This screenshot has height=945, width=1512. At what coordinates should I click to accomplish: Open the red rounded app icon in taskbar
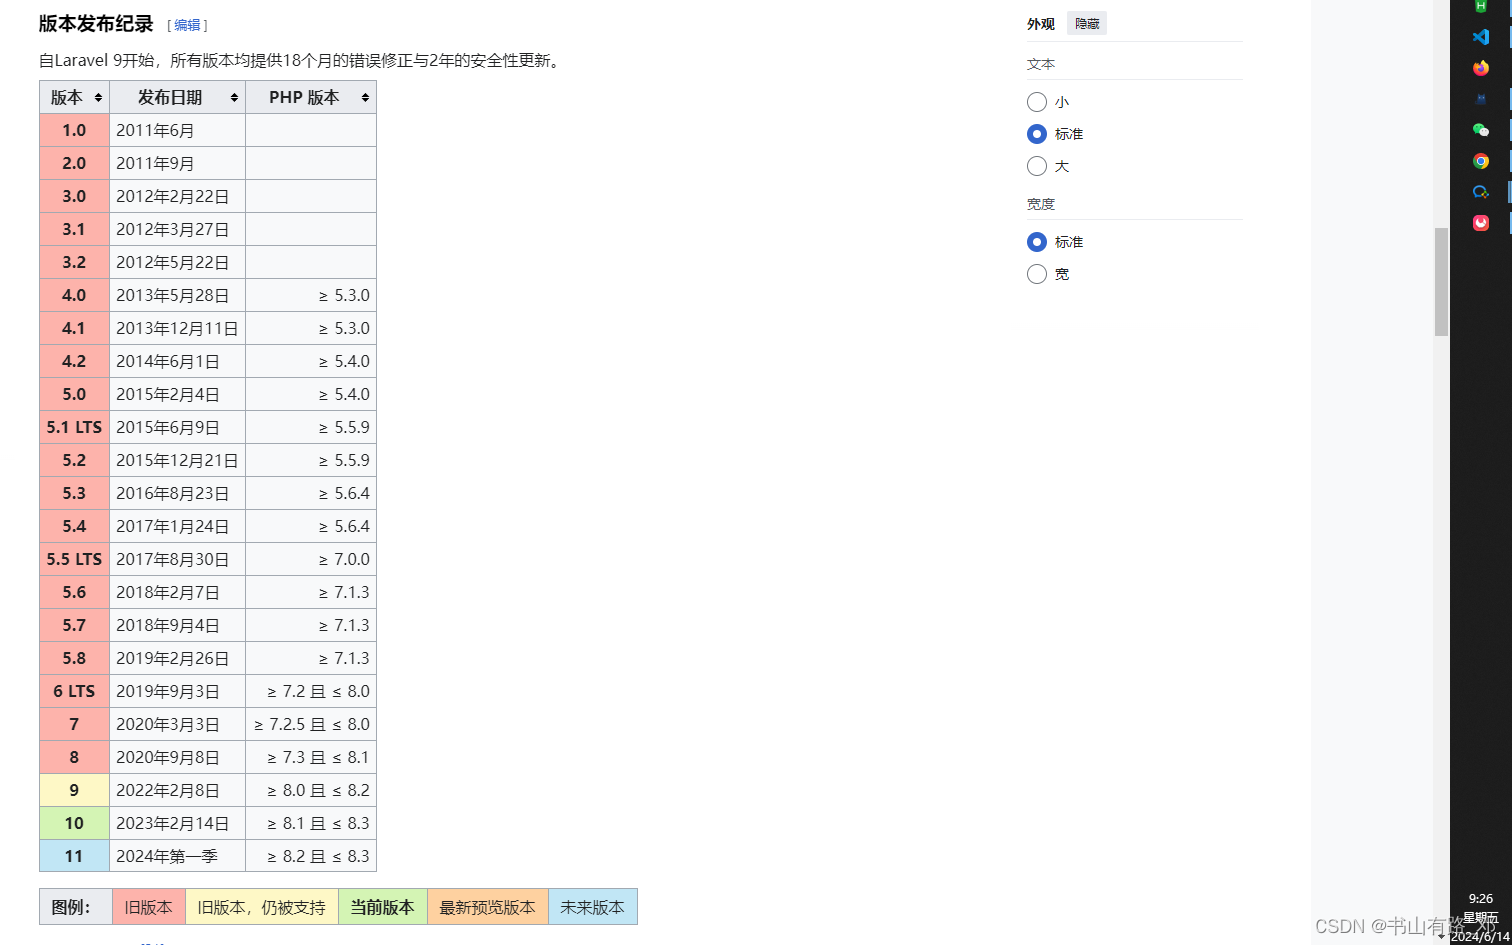1481,223
